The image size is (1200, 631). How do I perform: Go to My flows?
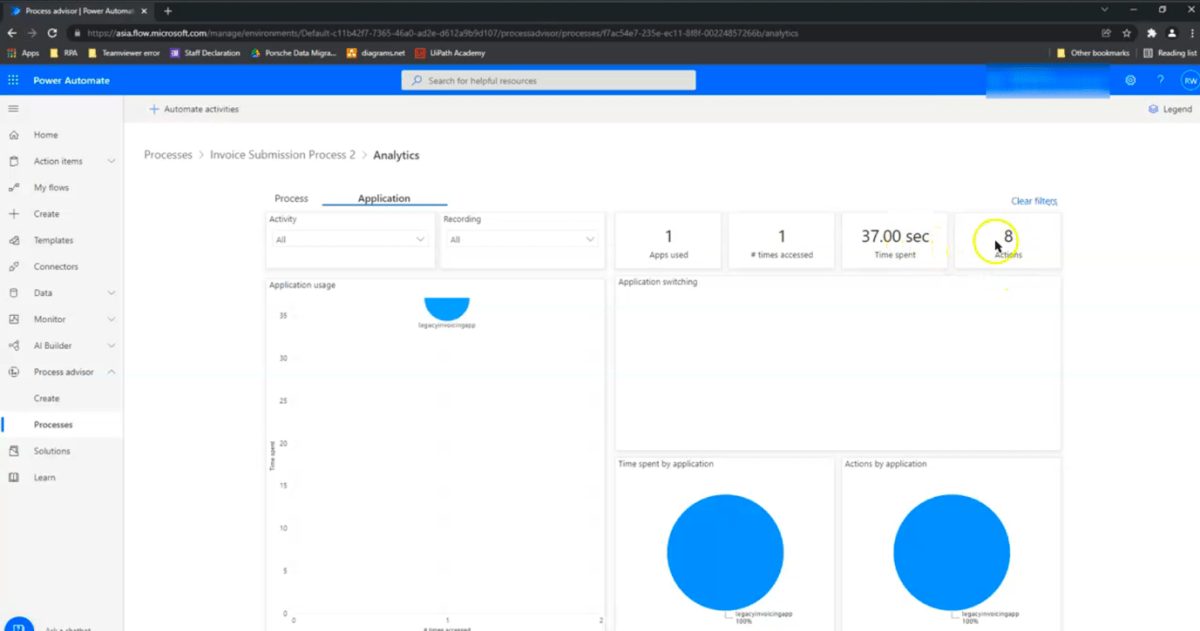pyautogui.click(x=51, y=187)
